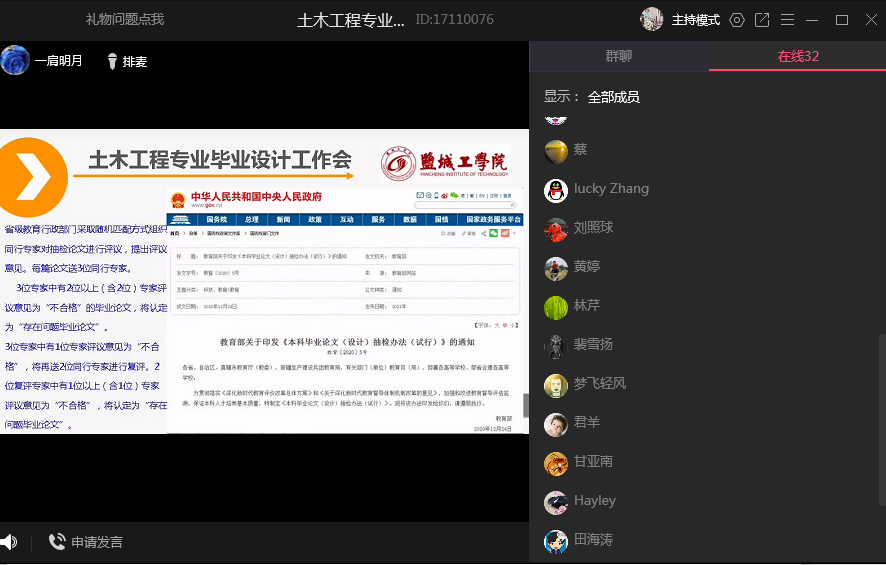The image size is (886, 565).
Task: Click the host avatar next to 主持模式
Action: click(x=652, y=19)
